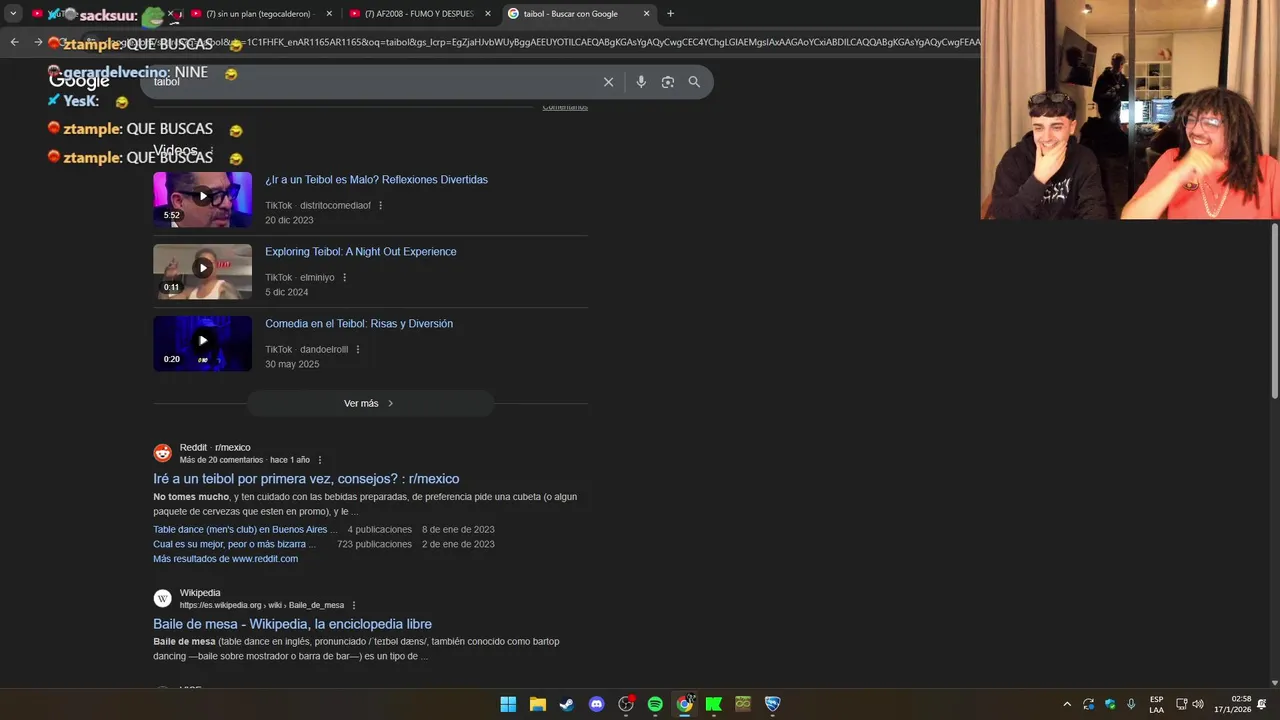Close the 'AF2008 - FUMO Y DESPUES' tab
This screenshot has width=1280, height=720.
[488, 14]
